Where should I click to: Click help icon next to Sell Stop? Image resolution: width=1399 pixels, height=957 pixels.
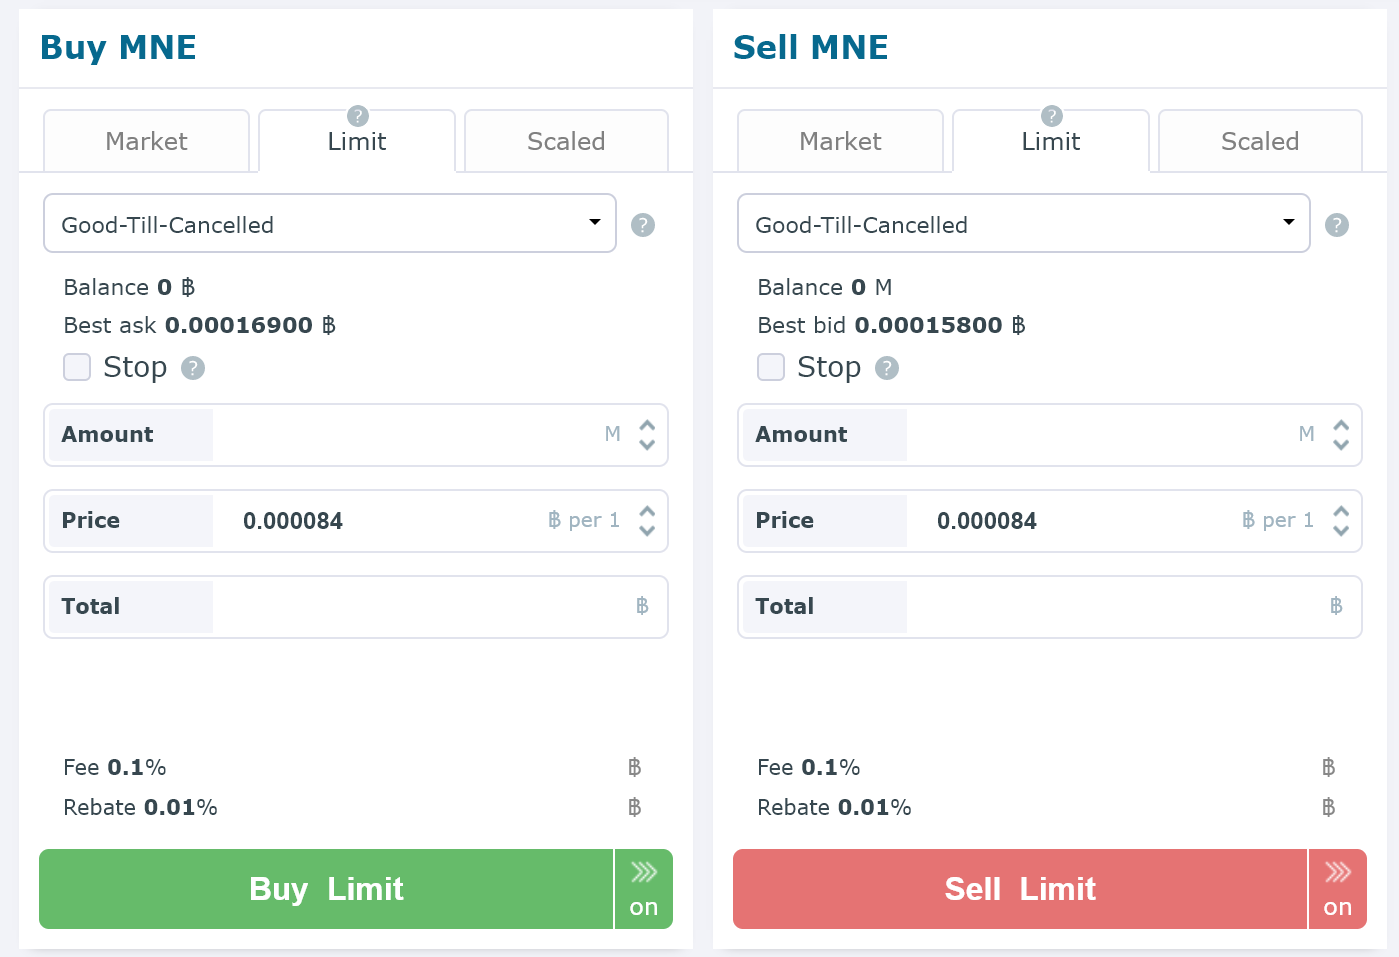[x=887, y=368]
